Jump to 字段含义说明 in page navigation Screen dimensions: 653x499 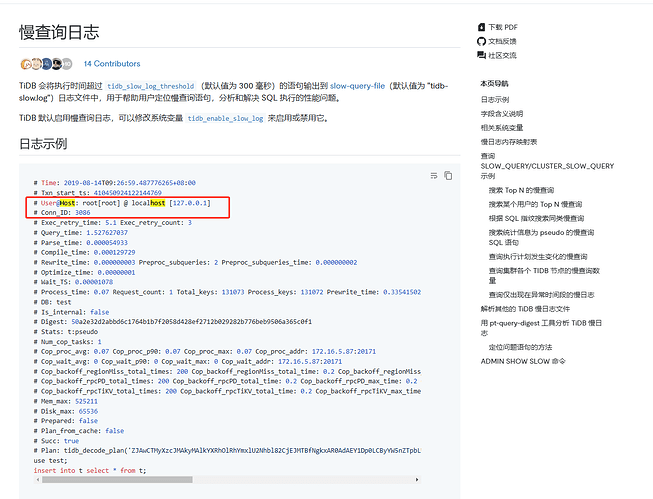[502, 114]
